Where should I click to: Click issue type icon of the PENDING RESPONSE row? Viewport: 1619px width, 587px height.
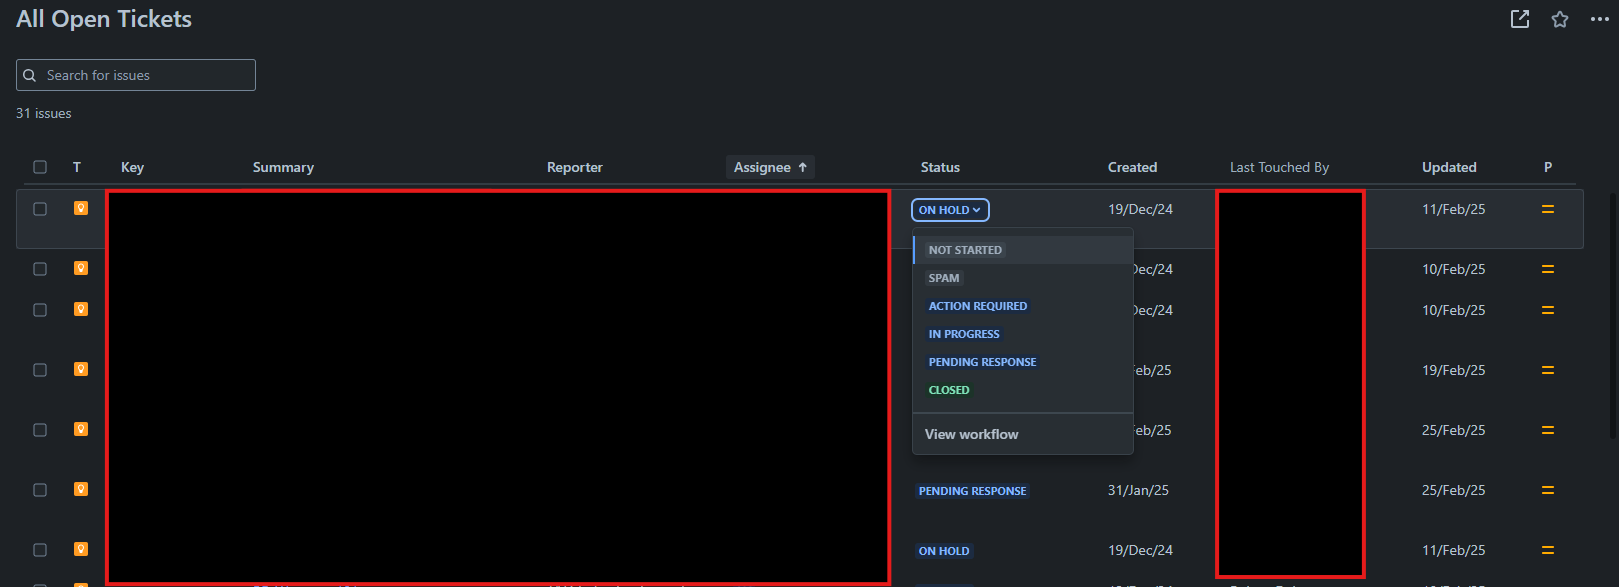point(81,489)
